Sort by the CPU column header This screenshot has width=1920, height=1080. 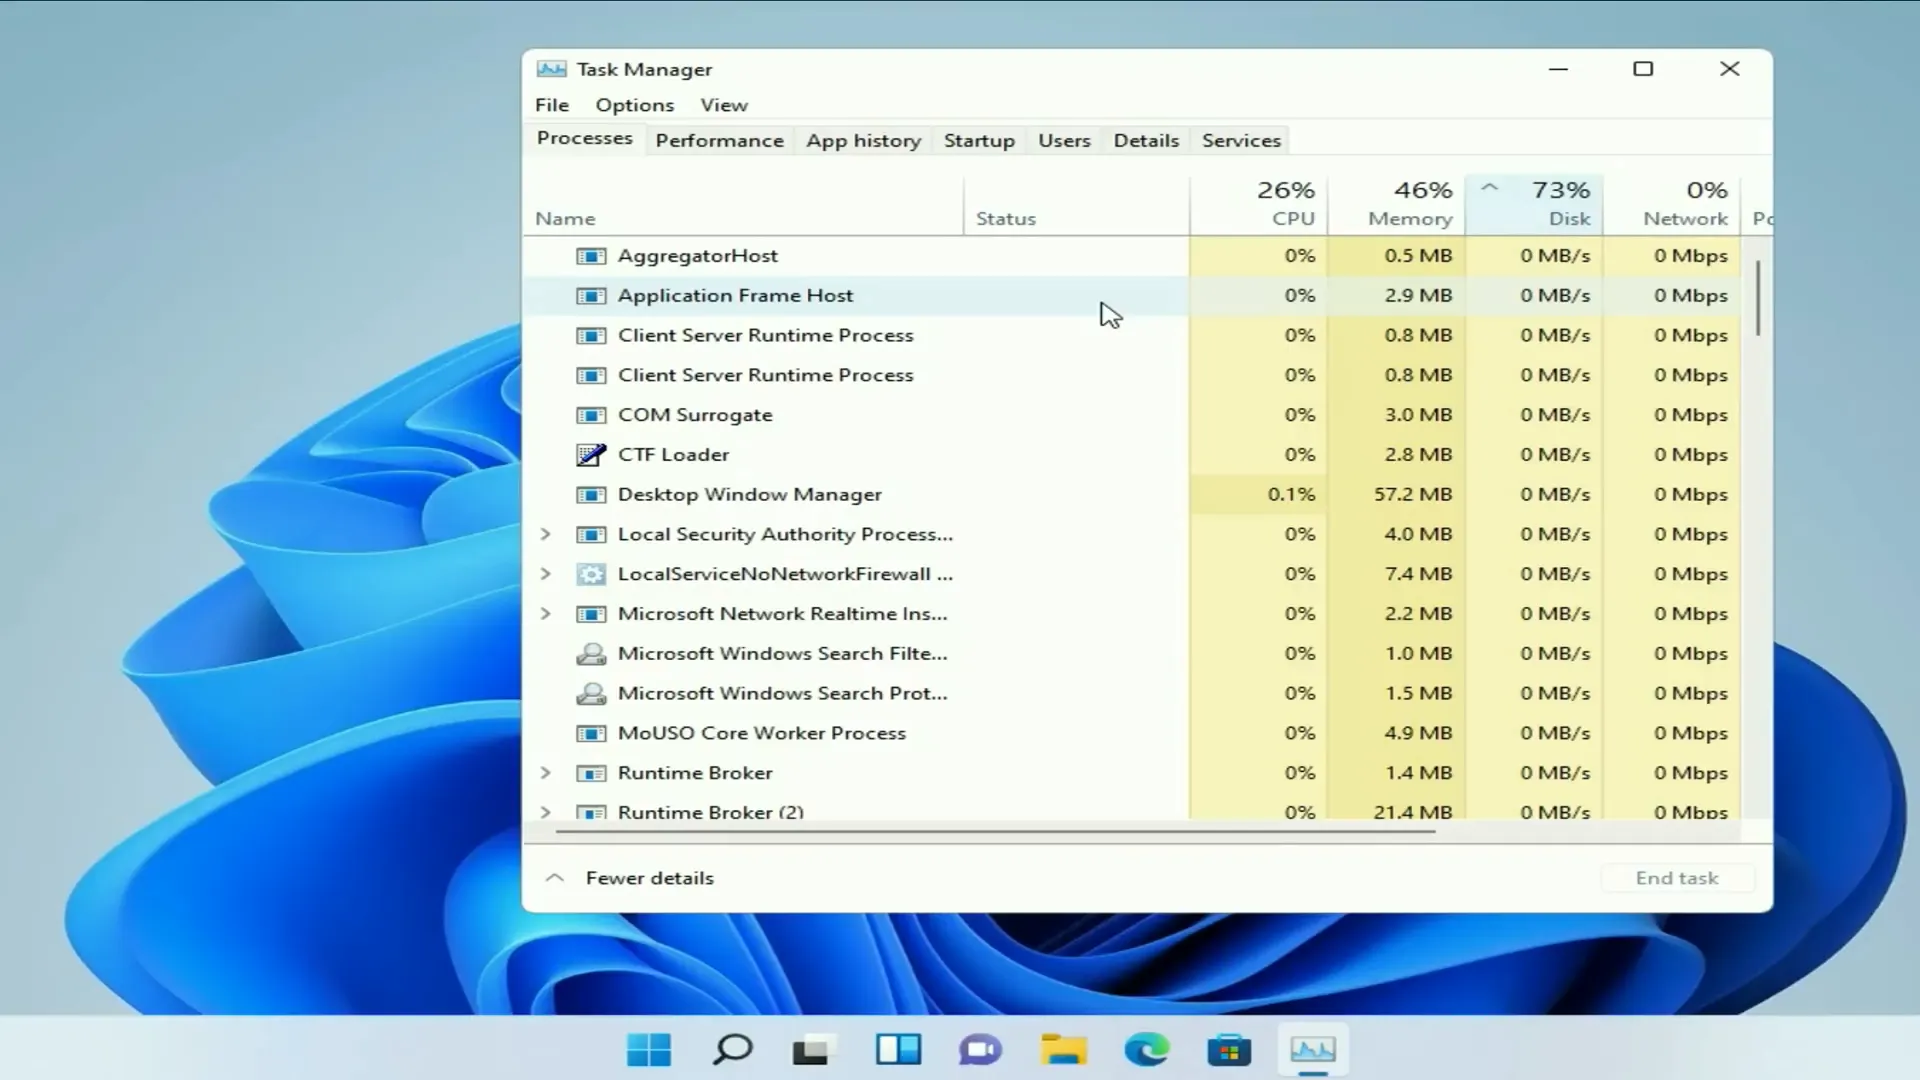[x=1259, y=205]
